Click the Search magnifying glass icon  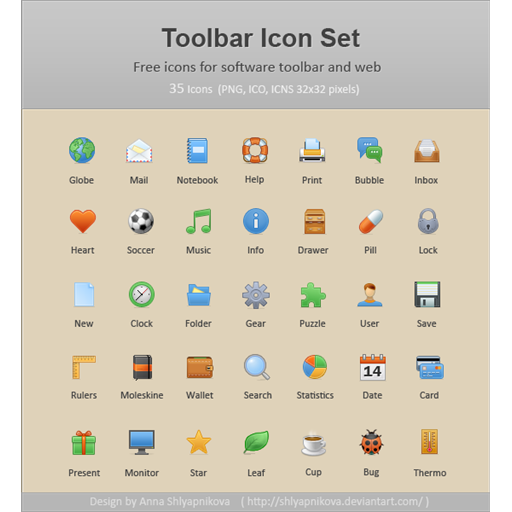257,367
